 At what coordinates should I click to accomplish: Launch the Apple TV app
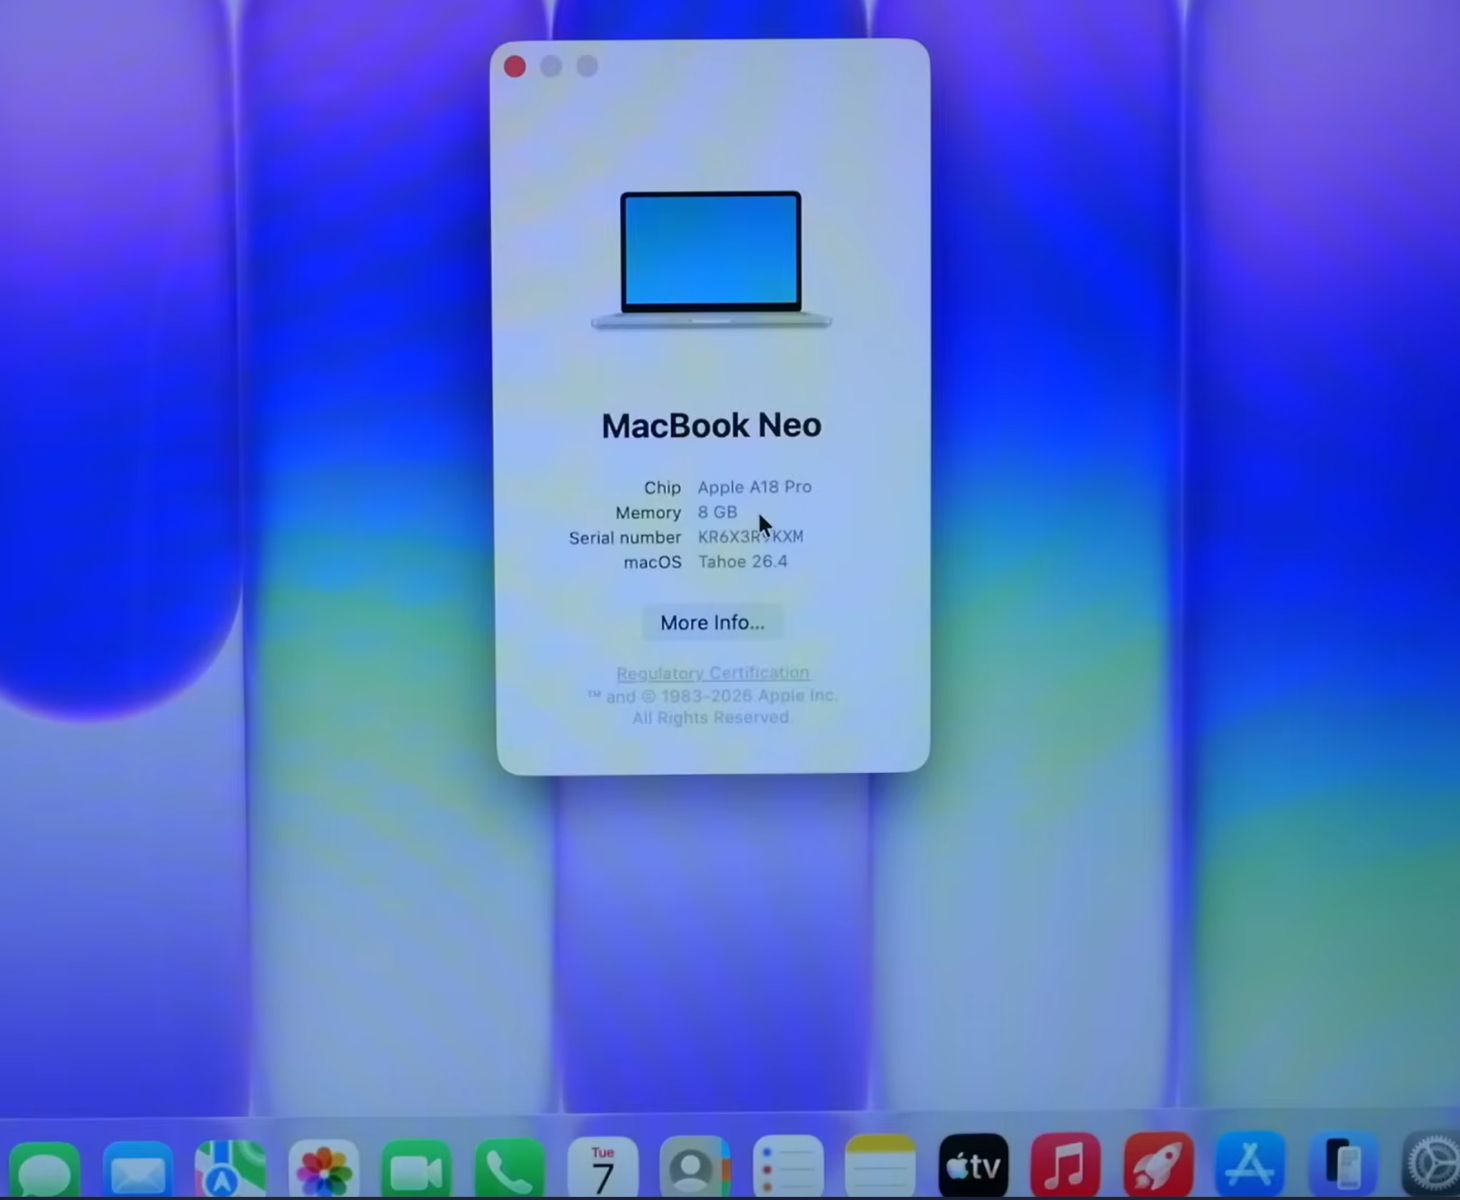point(973,1166)
